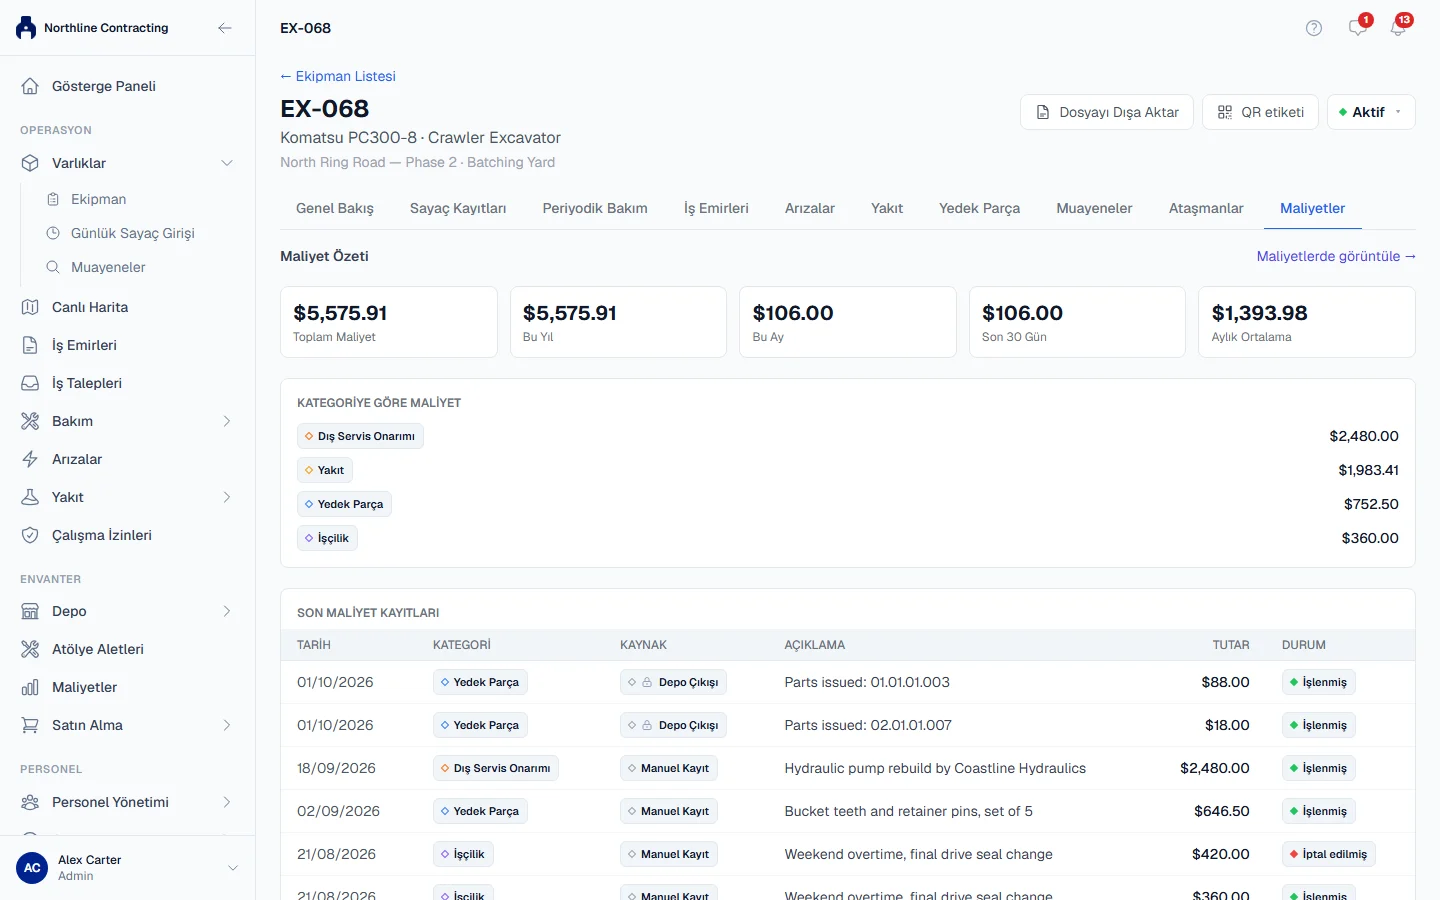The height and width of the screenshot is (900, 1440).
Task: Click the Atölye Aletleri tools icon
Action: pyautogui.click(x=30, y=649)
